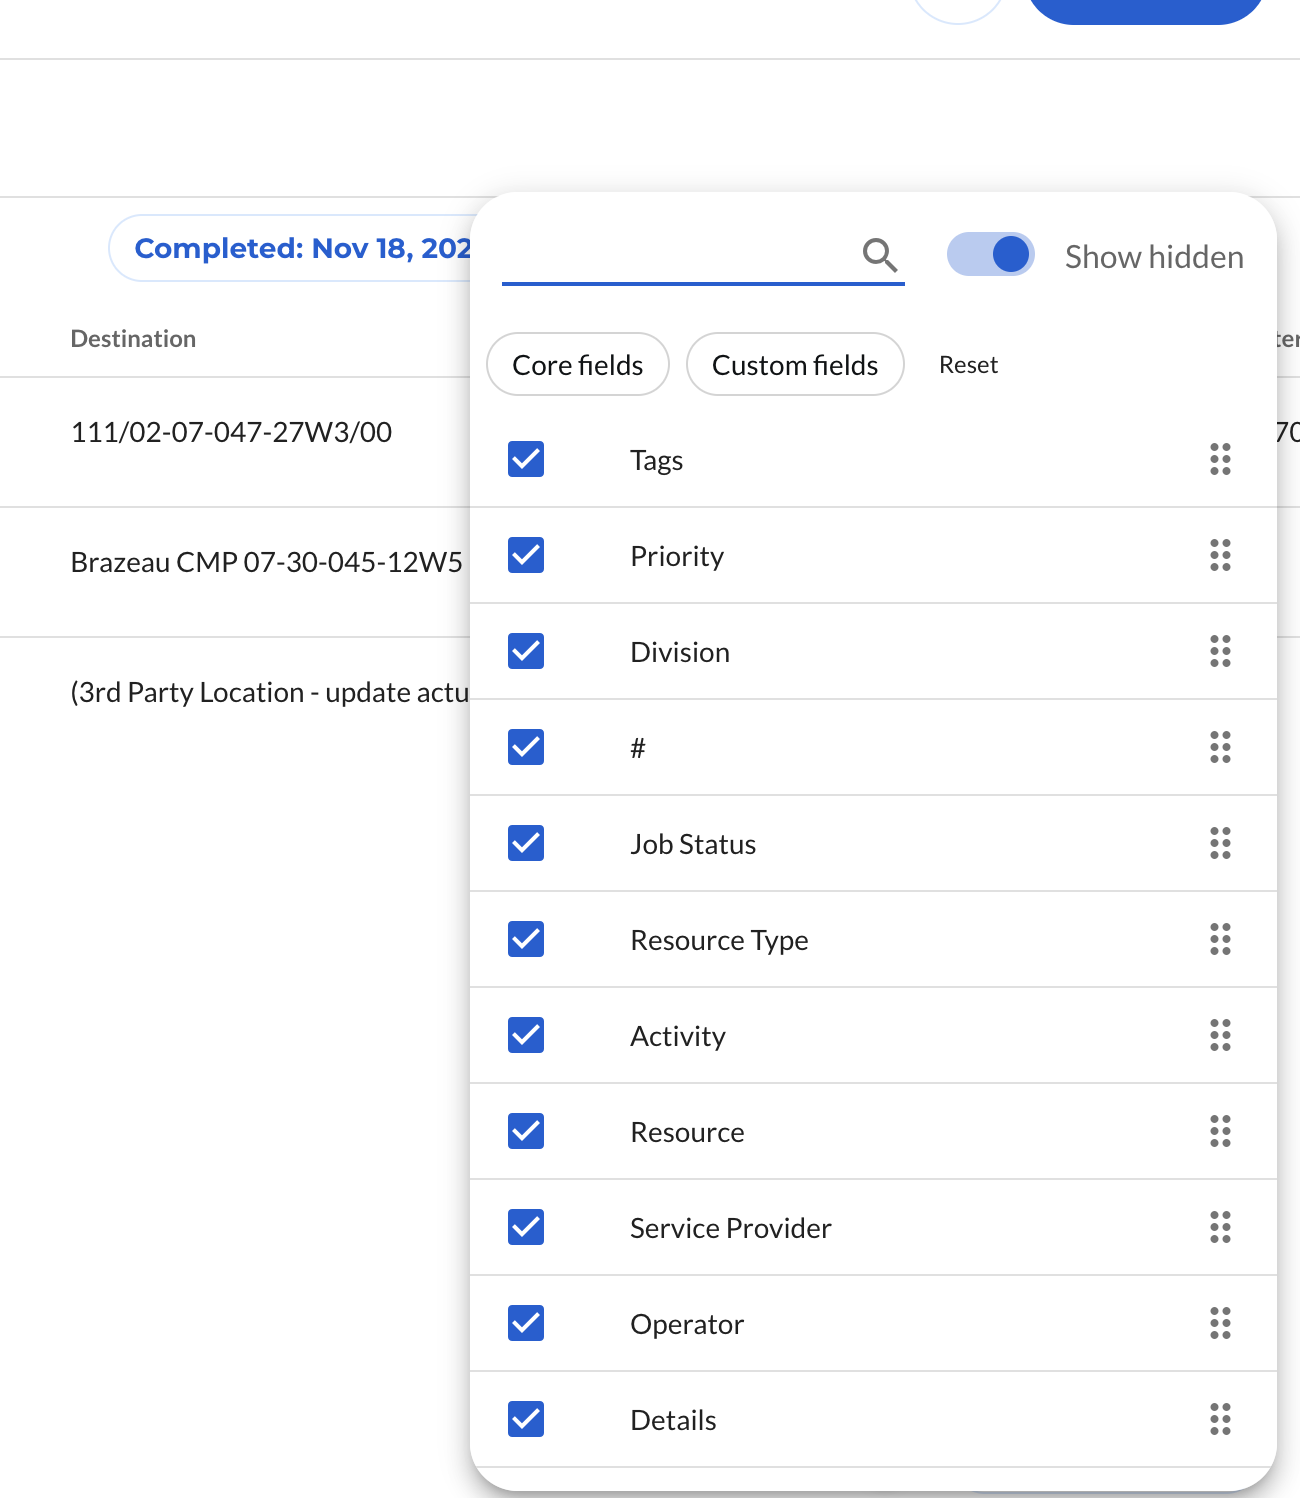Turn off the Show hidden toggle
The height and width of the screenshot is (1498, 1300).
click(x=990, y=255)
